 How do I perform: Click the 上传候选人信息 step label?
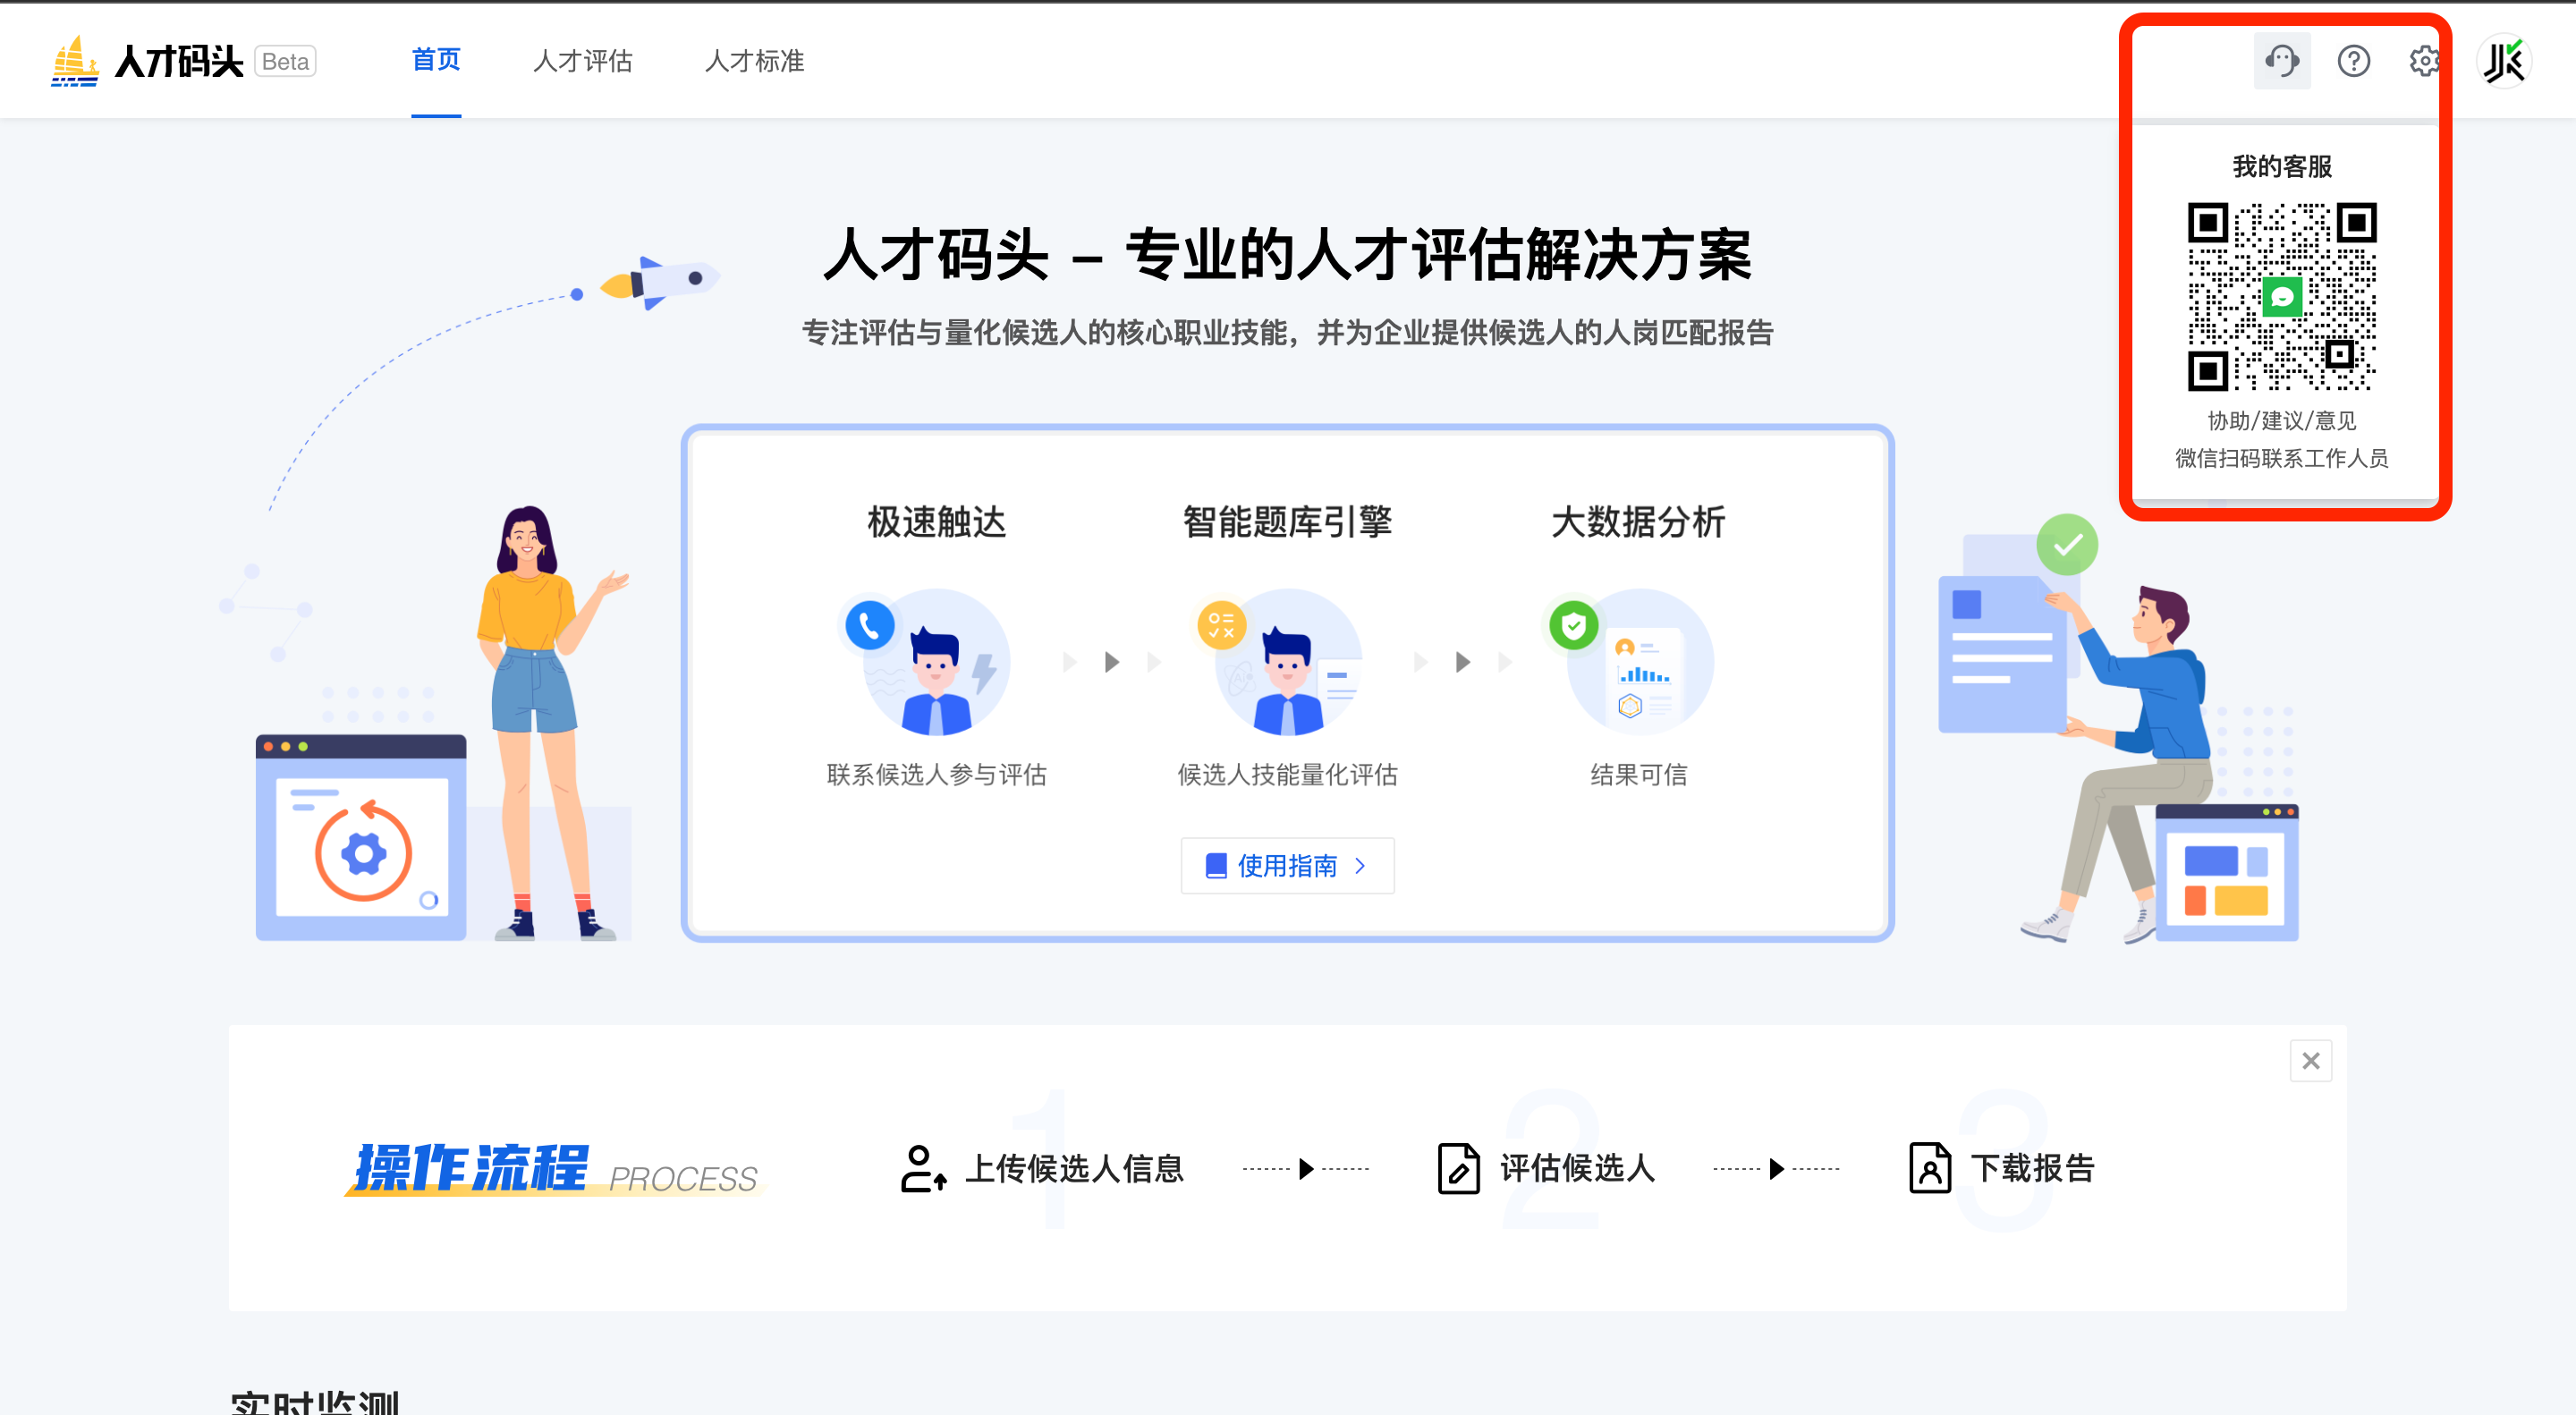[x=1074, y=1168]
